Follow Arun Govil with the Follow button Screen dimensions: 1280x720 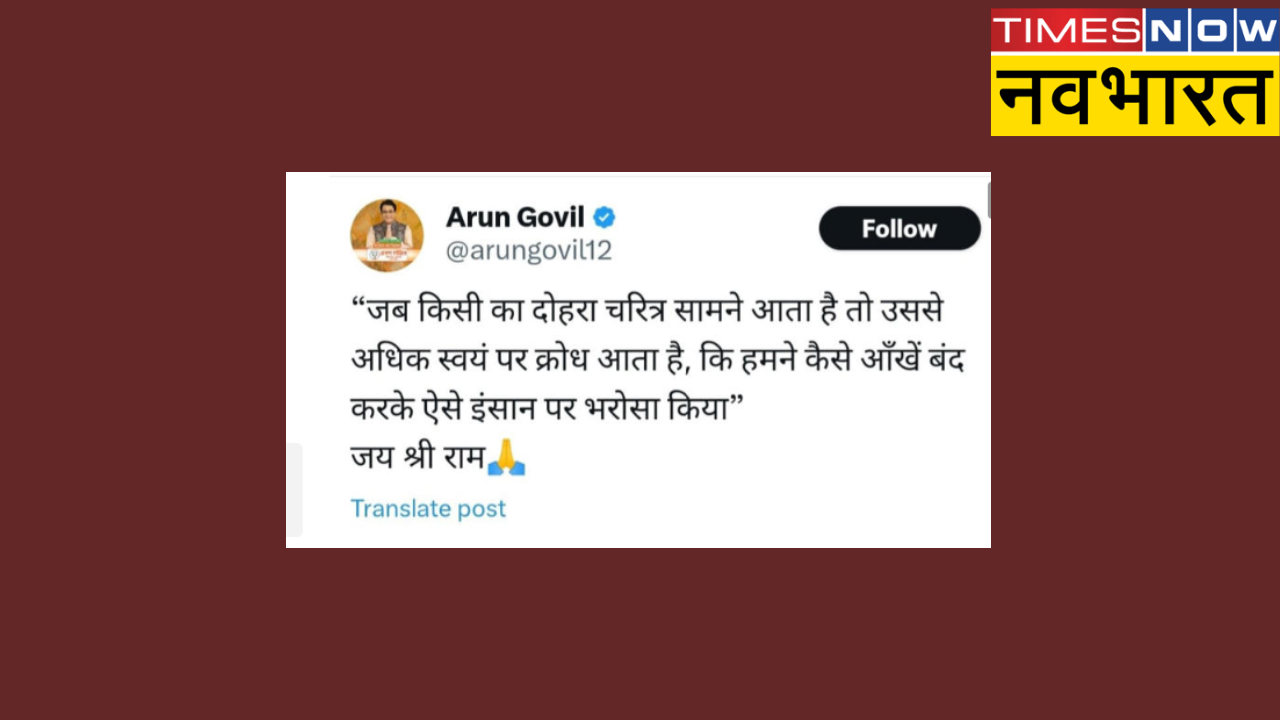click(899, 229)
